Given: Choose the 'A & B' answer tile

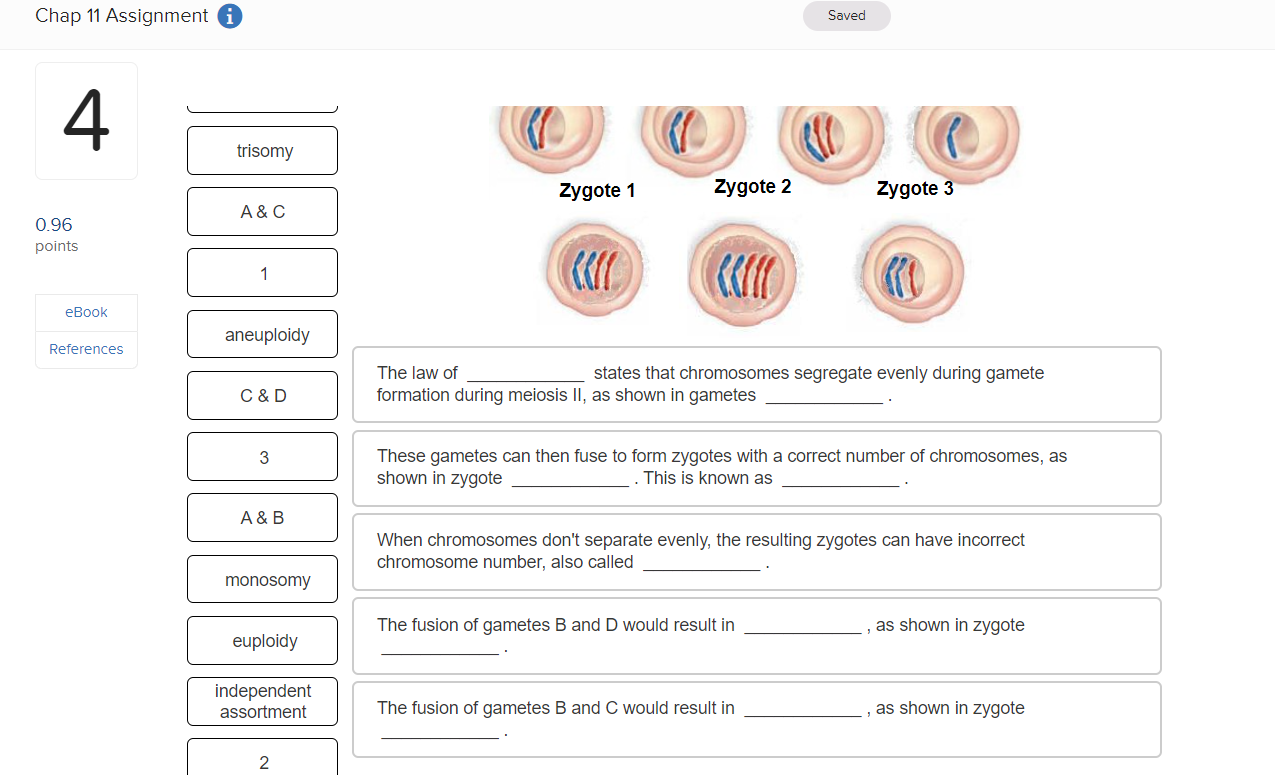Looking at the screenshot, I should click(x=262, y=518).
